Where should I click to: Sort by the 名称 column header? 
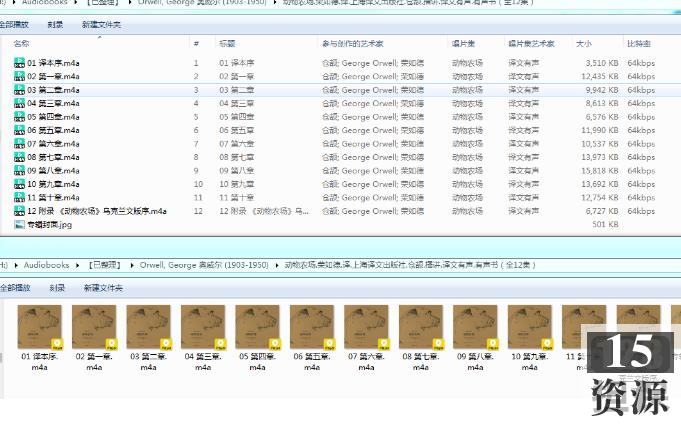[21, 43]
